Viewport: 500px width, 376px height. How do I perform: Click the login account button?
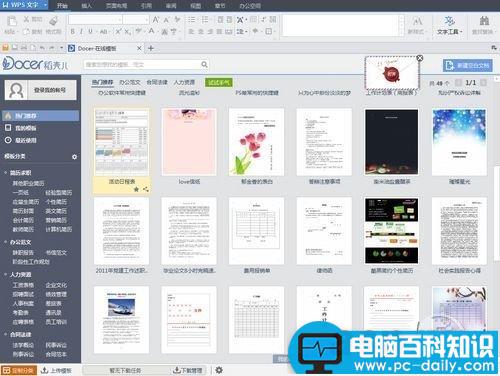40,90
